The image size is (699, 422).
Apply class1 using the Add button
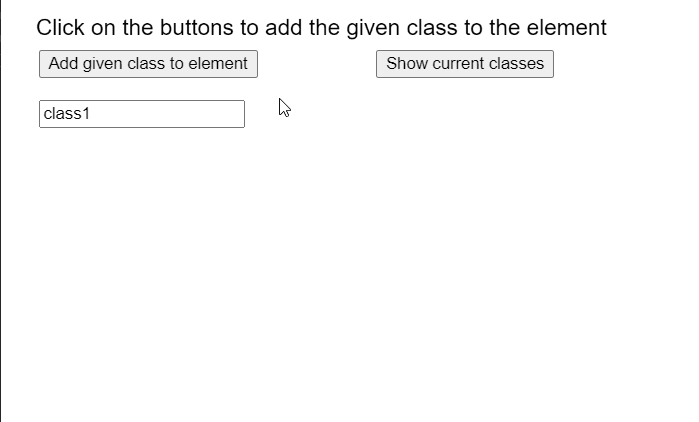(148, 64)
